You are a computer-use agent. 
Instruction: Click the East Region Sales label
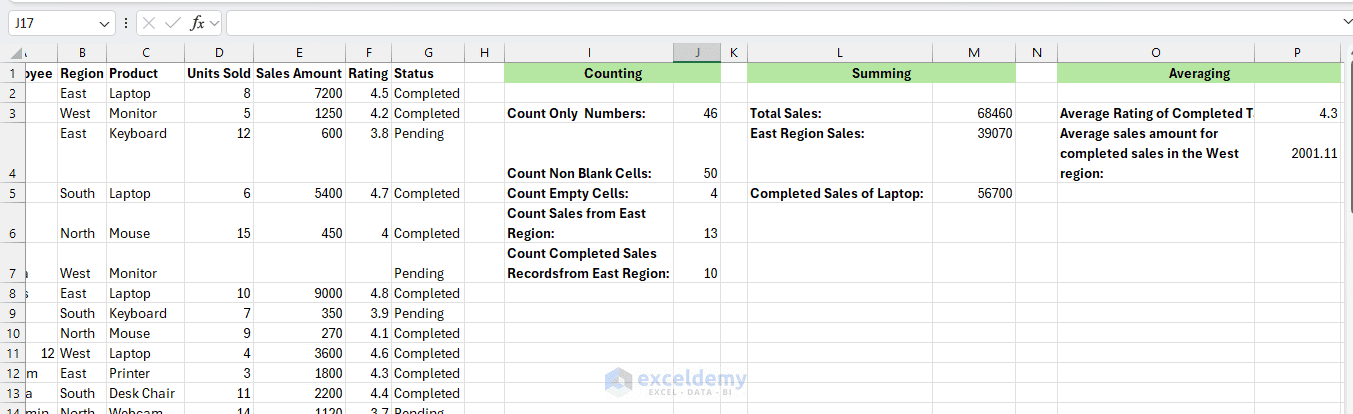pos(807,133)
